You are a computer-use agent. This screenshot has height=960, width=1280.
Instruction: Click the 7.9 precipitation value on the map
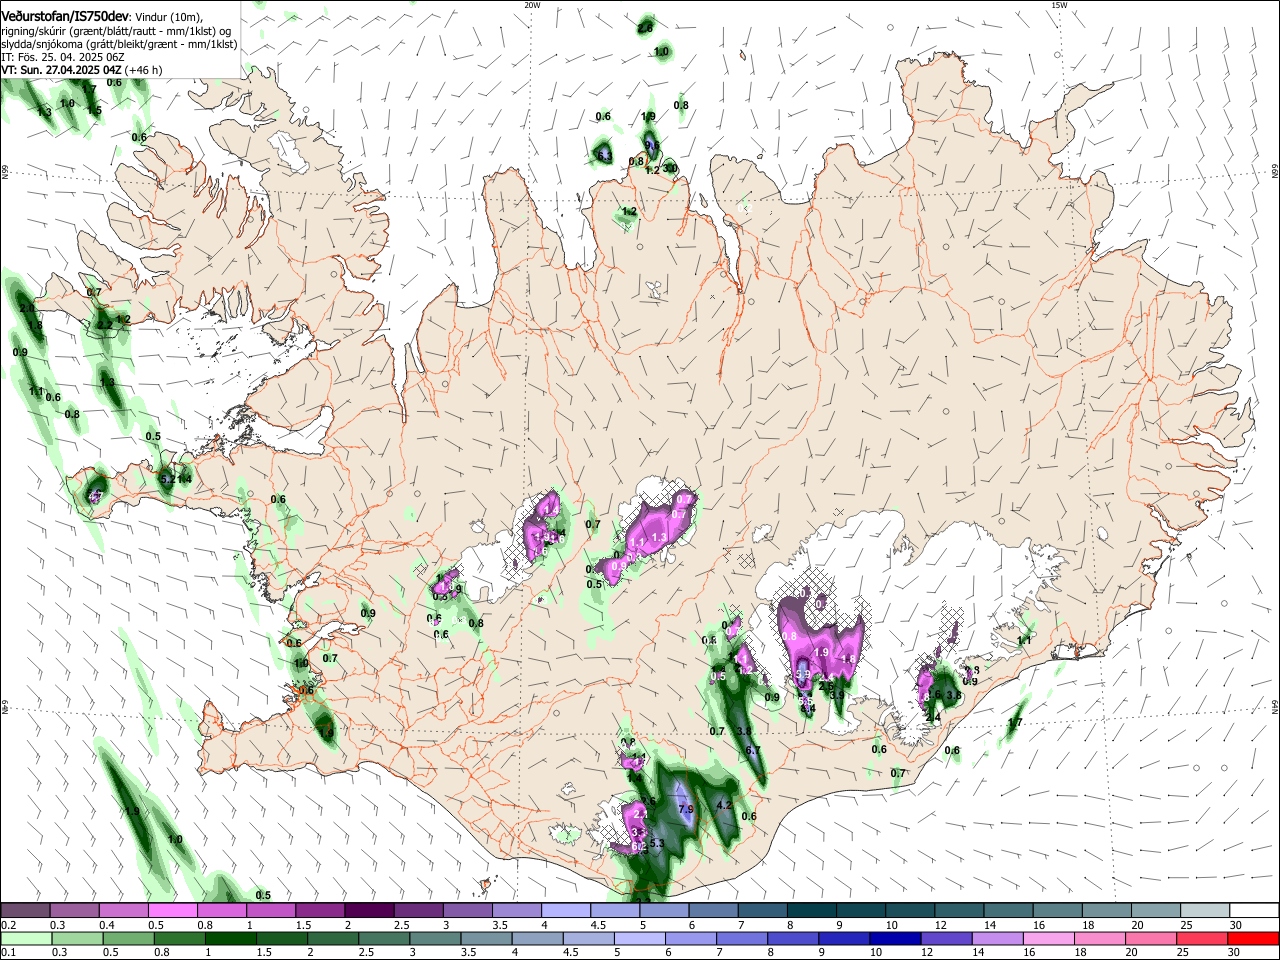pyautogui.click(x=685, y=809)
